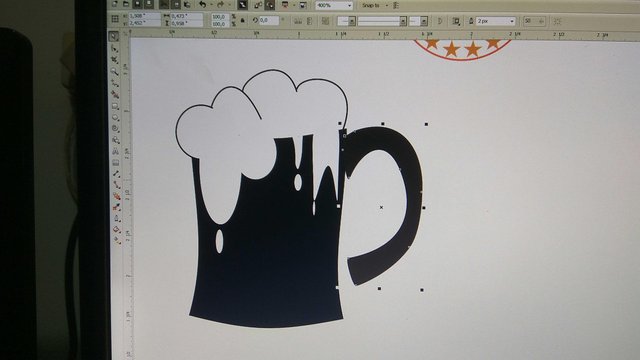Click the Open folder icon
The height and width of the screenshot is (360, 640).
pos(126,4)
